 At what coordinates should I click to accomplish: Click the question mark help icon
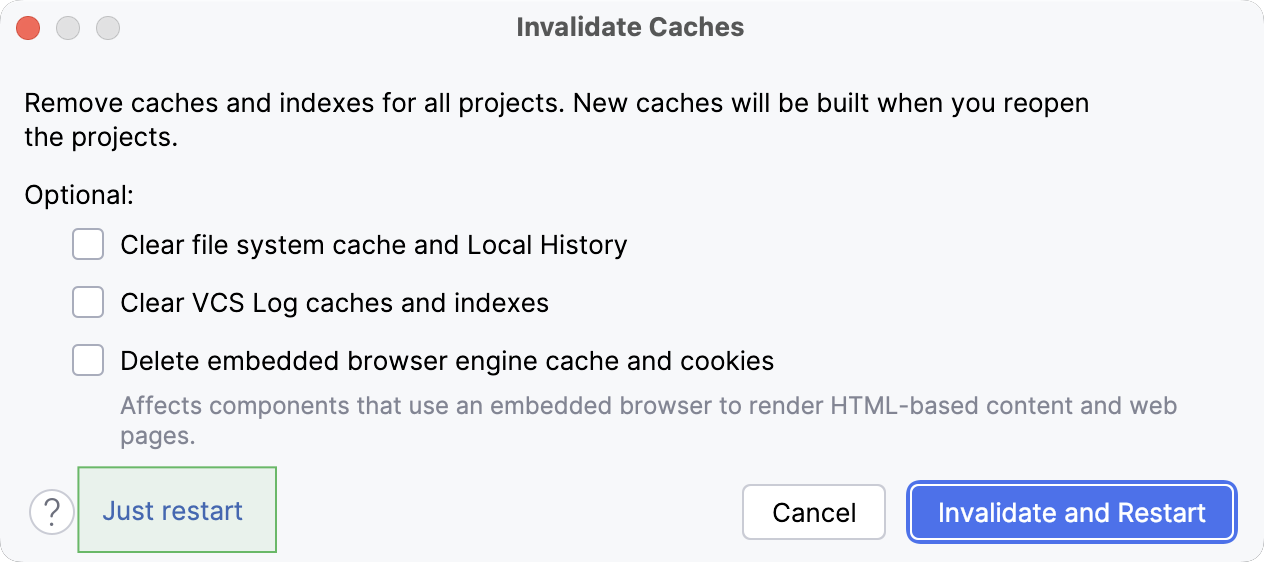[52, 512]
